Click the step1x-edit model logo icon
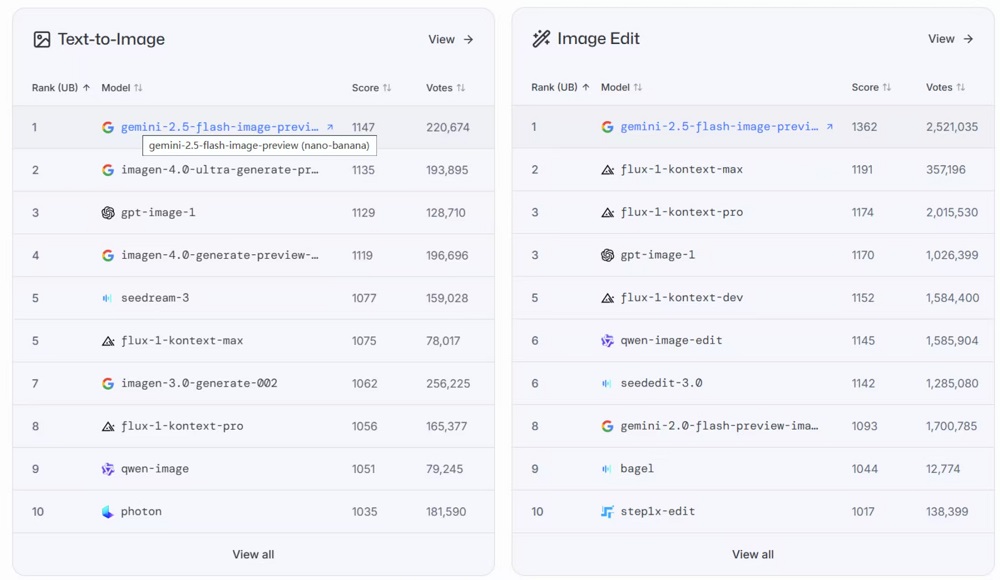Image resolution: width=1000 pixels, height=580 pixels. pos(607,512)
